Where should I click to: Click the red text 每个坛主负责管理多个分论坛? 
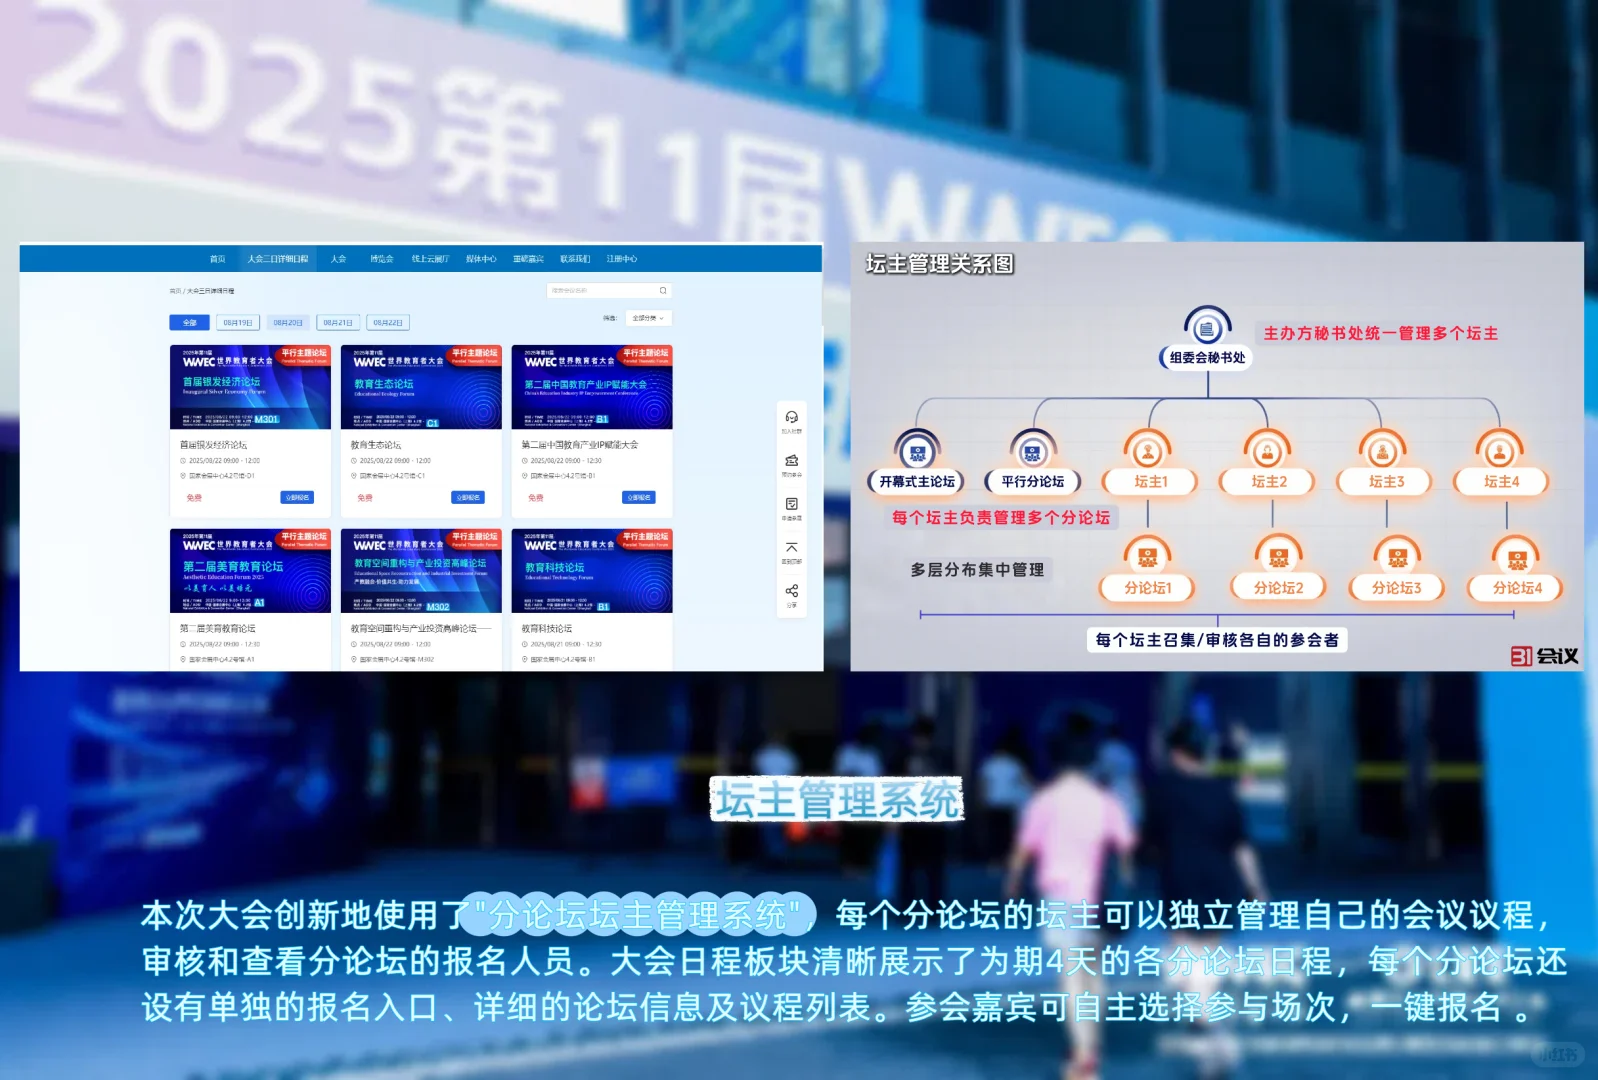1001,517
